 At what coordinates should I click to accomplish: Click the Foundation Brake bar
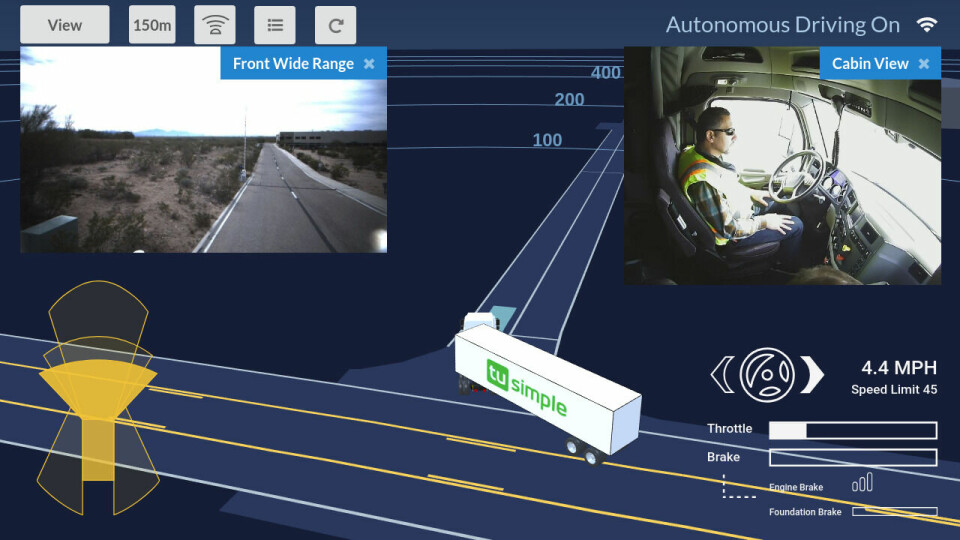(894, 512)
